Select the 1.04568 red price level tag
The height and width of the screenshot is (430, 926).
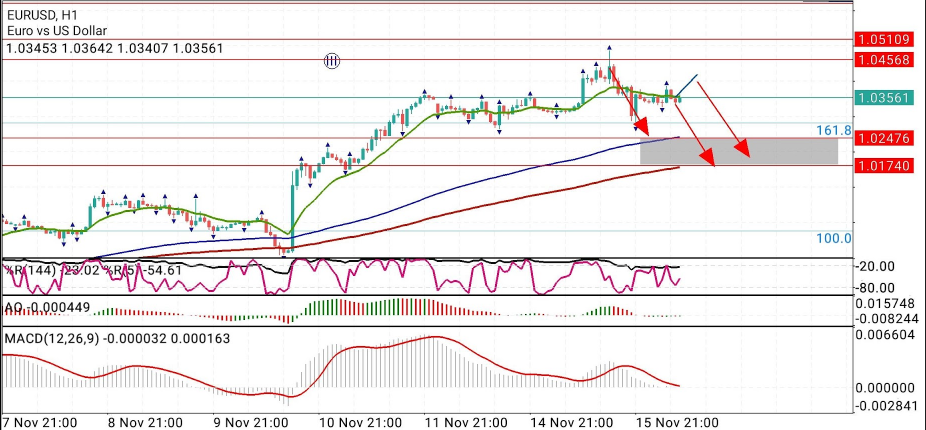pos(883,60)
